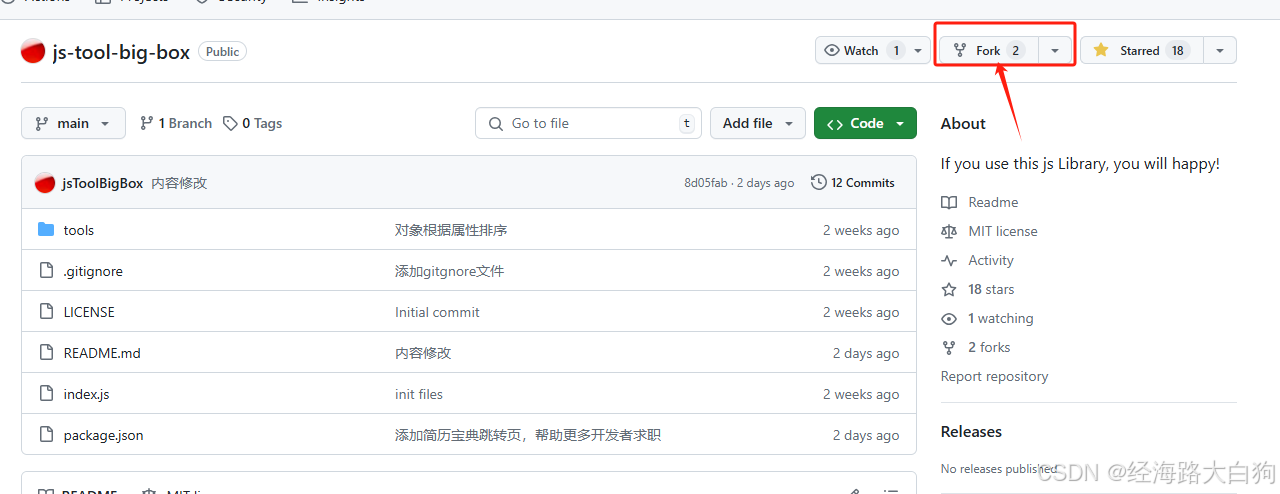This screenshot has width=1280, height=494.
Task: Focus the Go to file search field
Action: [x=588, y=123]
